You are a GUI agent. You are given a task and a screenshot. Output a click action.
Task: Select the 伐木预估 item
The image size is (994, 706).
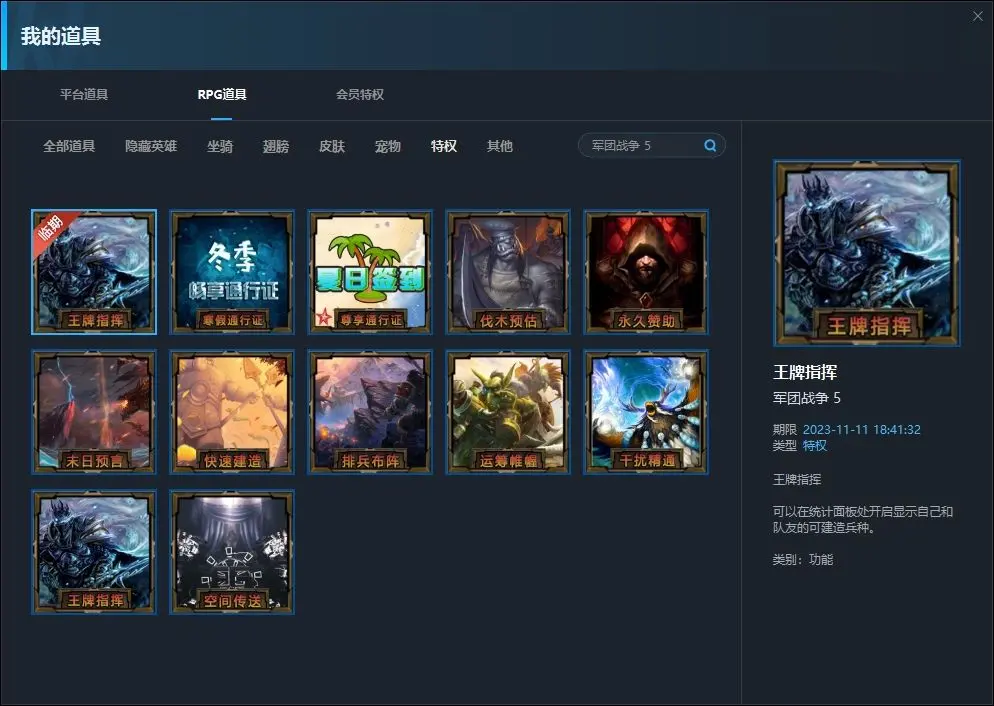[508, 272]
